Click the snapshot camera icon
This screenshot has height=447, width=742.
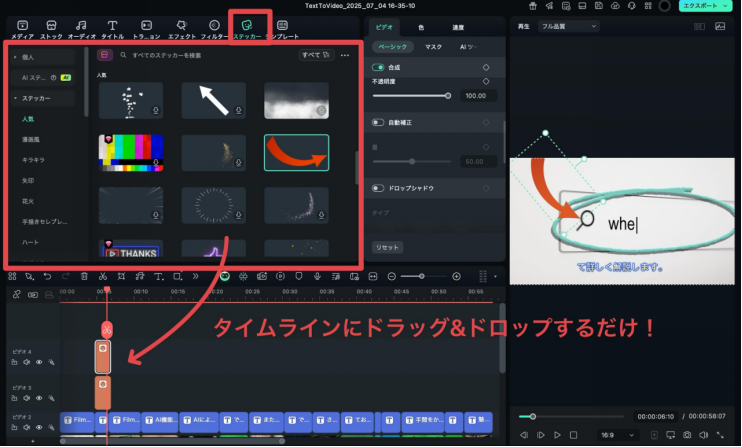click(x=687, y=435)
